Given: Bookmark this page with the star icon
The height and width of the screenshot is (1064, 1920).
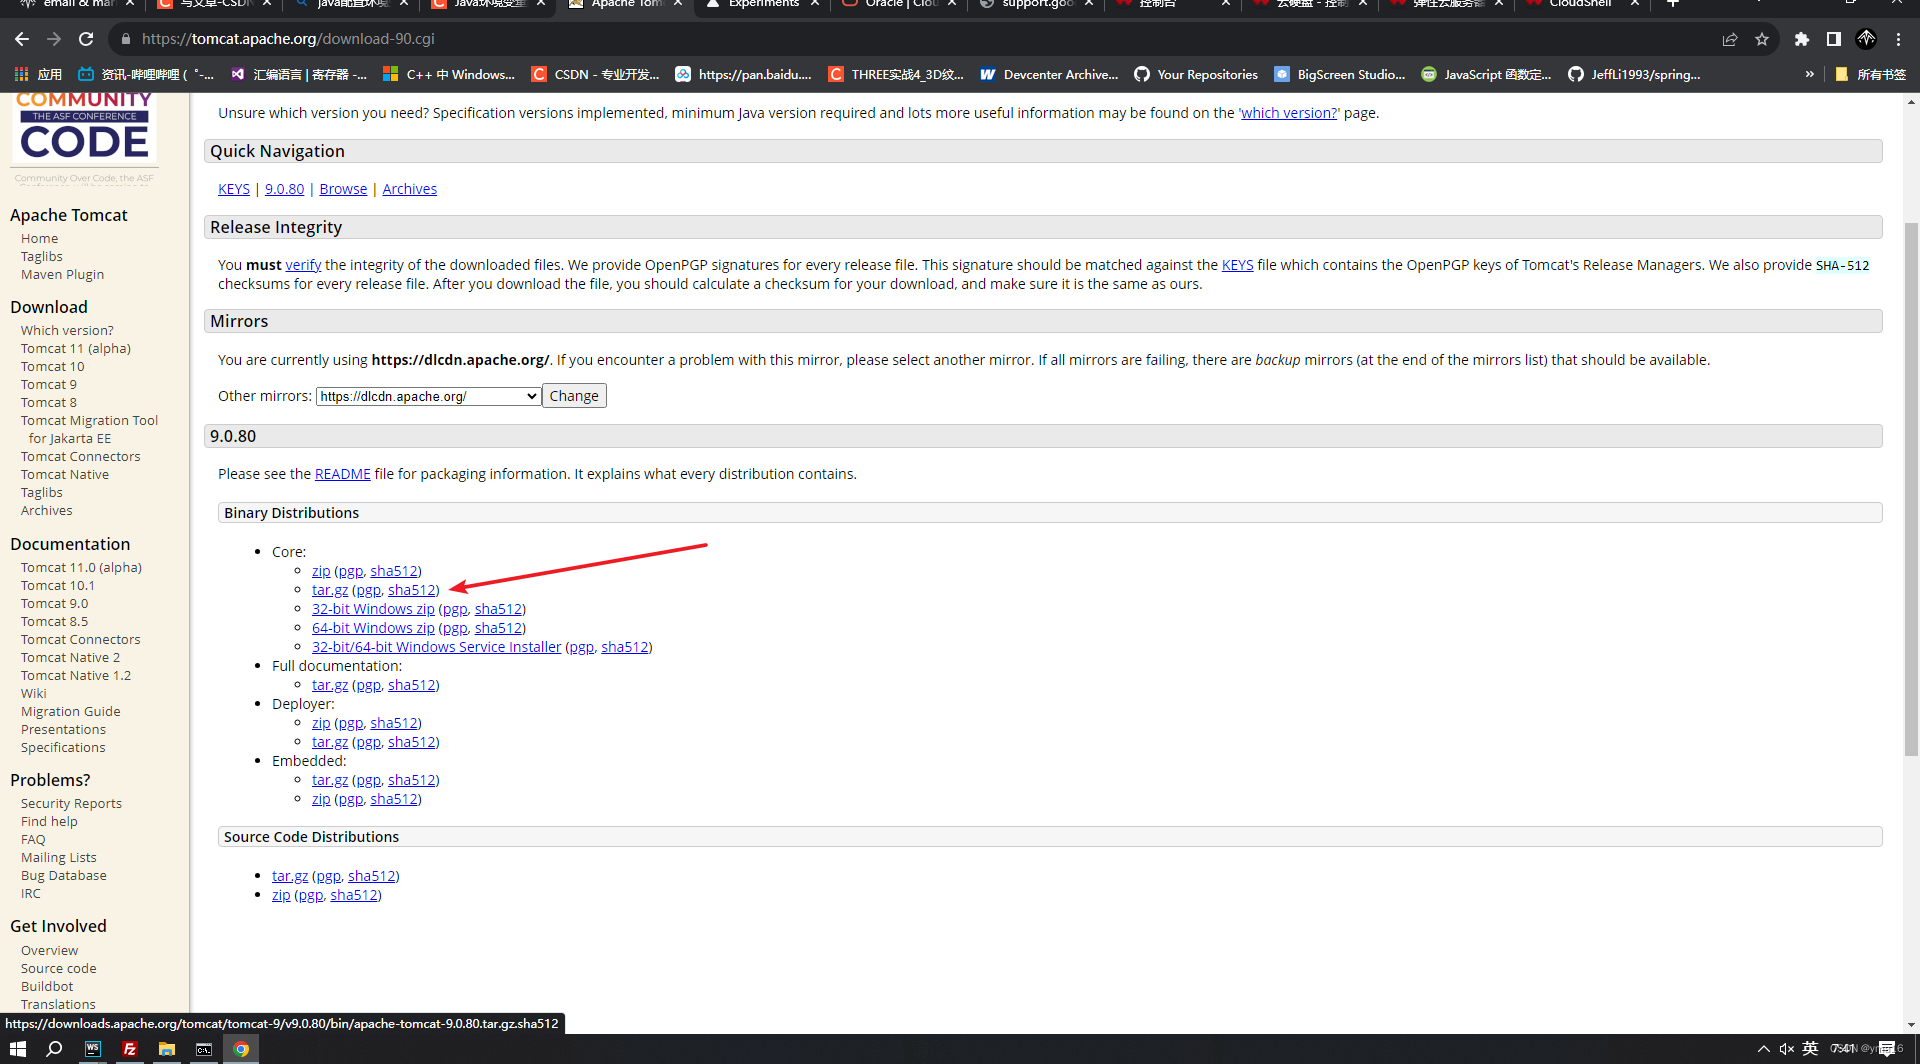Looking at the screenshot, I should pos(1762,39).
